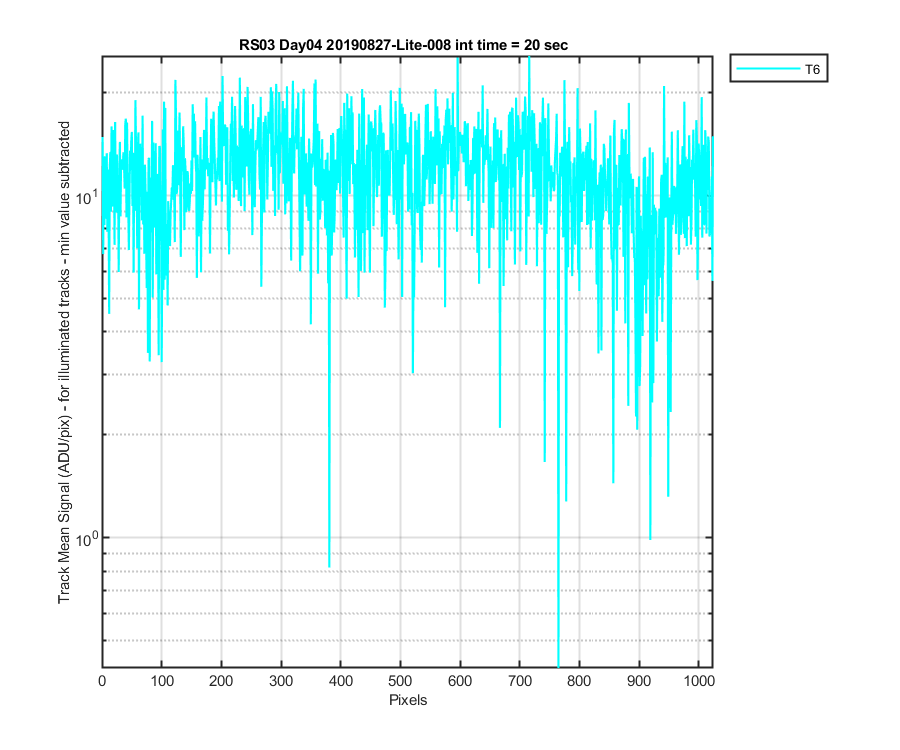The width and height of the screenshot is (900, 750).
Task: Click the 10^0 y-axis tick label
Action: pos(87,538)
